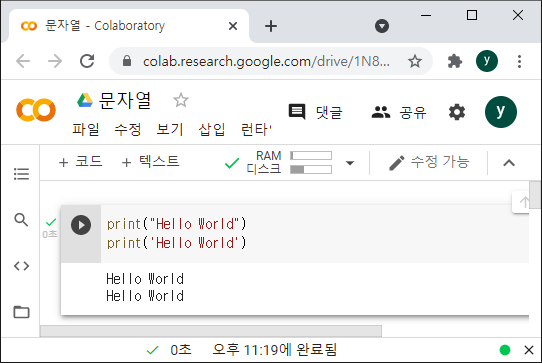Click the 디스크 usage bar
Image resolution: width=542 pixels, height=363 pixels.
coord(311,169)
